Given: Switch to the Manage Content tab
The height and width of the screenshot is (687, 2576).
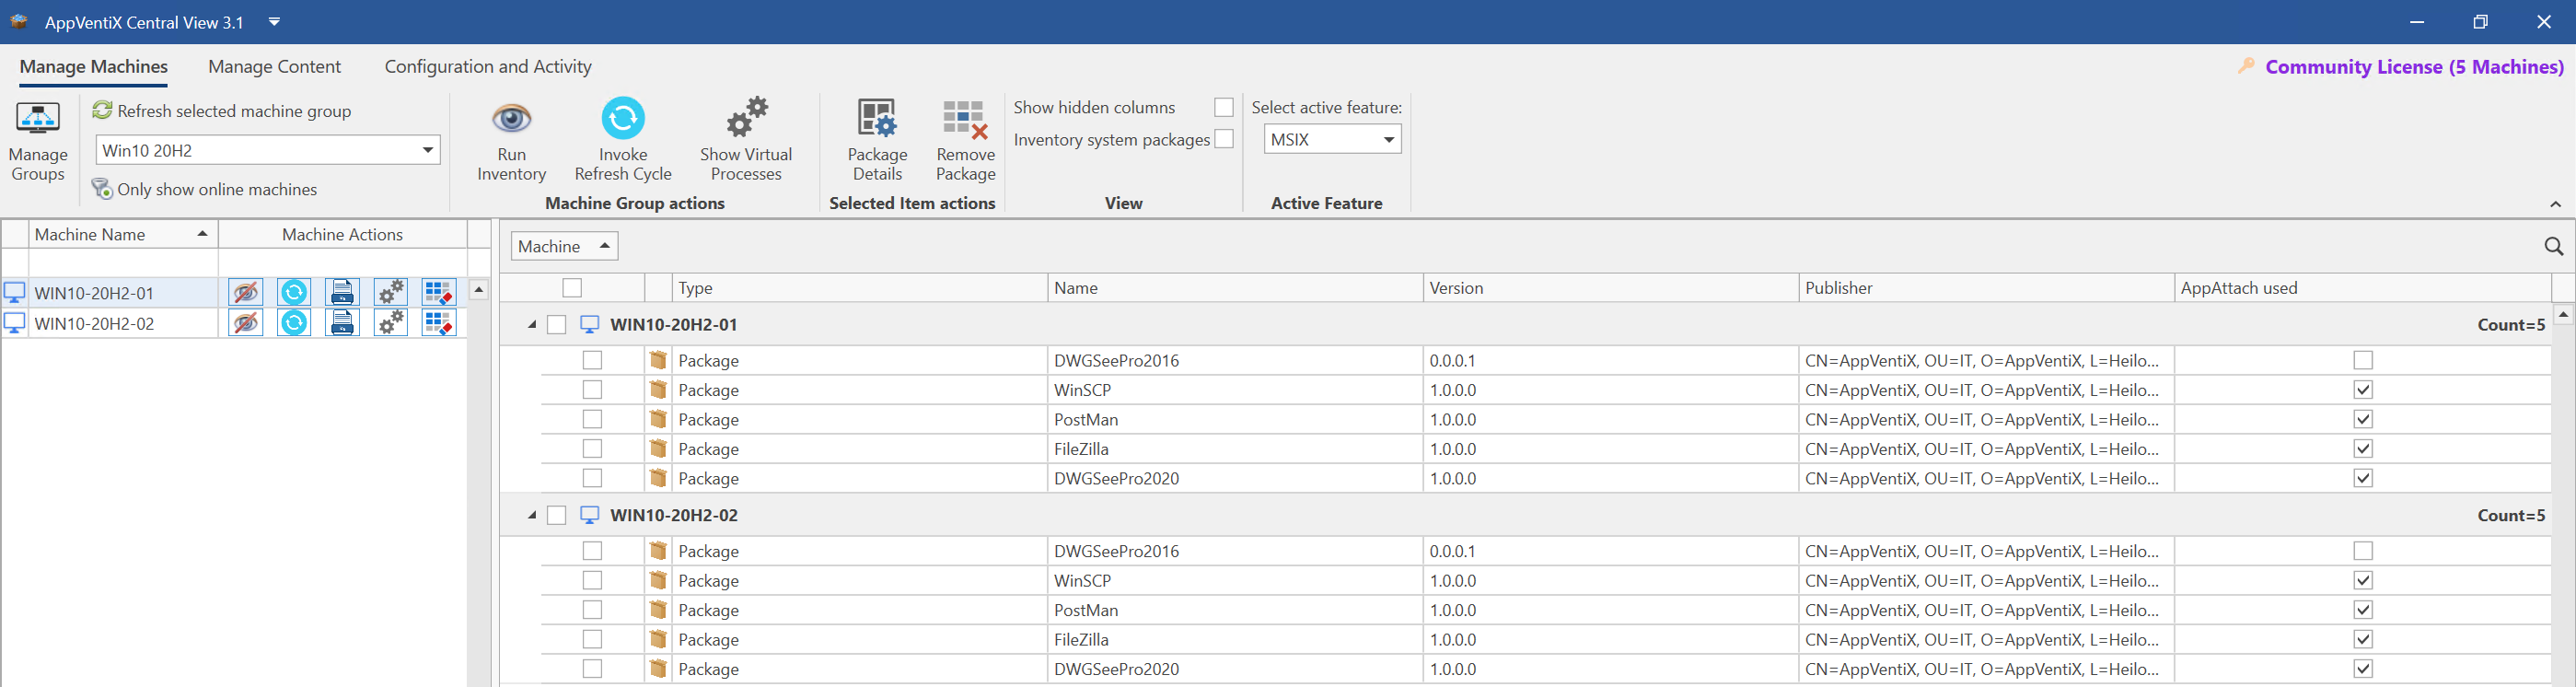Looking at the screenshot, I should 274,67.
